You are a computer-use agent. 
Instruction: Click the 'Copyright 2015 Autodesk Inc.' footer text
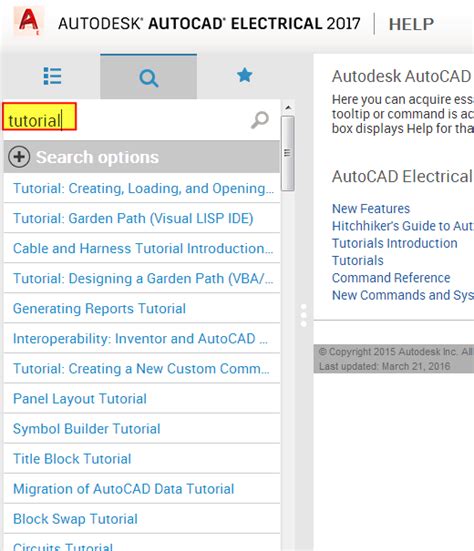(388, 351)
